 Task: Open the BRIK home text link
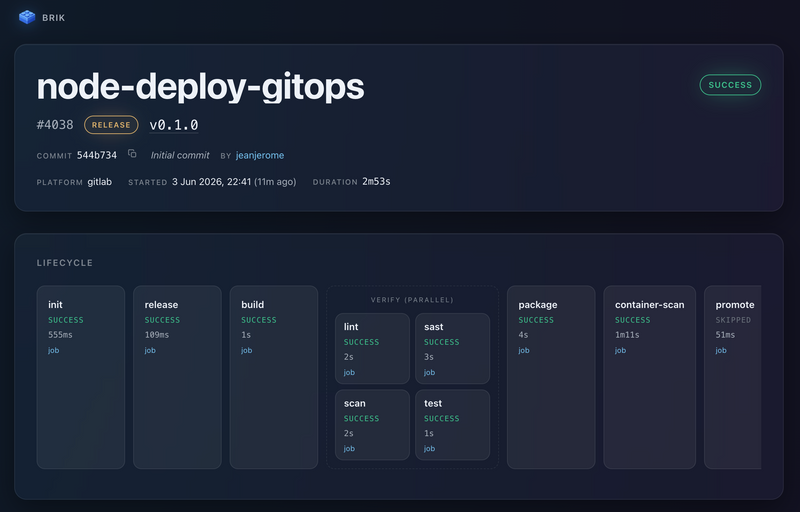tap(54, 18)
